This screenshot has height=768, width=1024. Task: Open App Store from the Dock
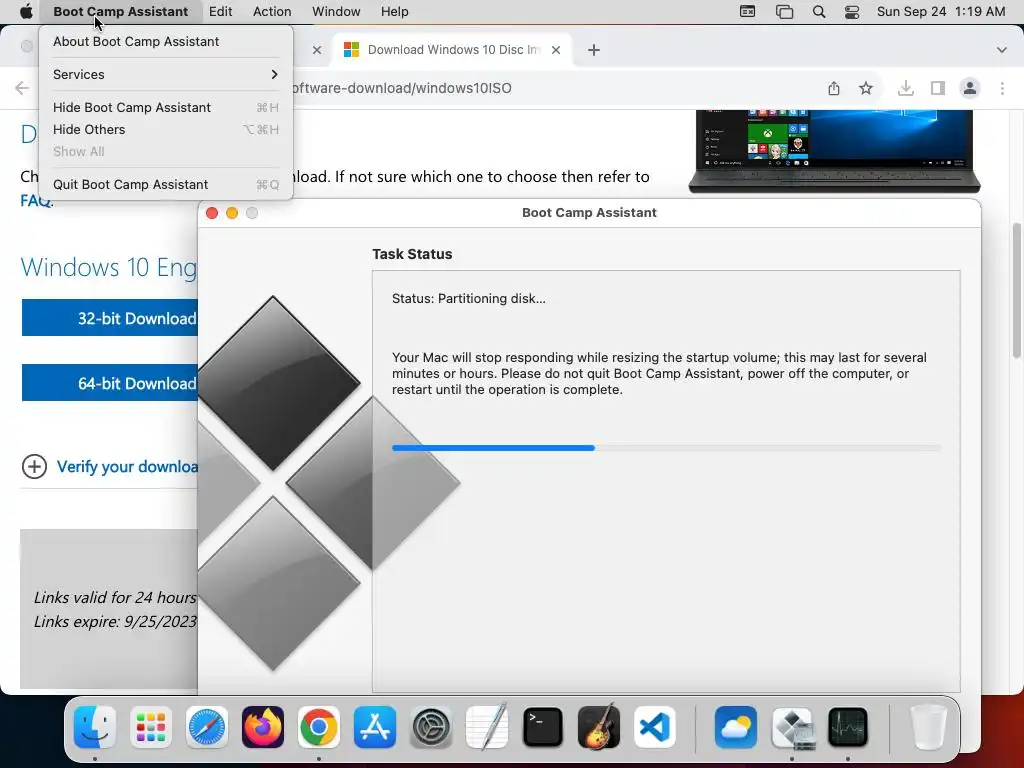375,727
